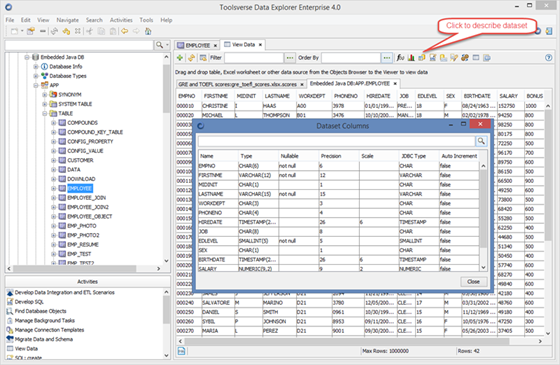Image resolution: width=560 pixels, height=365 pixels.
Task: Click the exit icon at top right corner
Action: click(549, 31)
